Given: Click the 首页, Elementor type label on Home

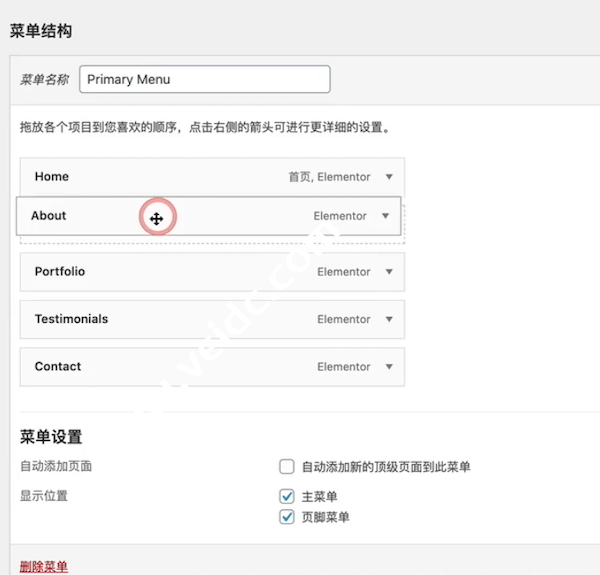Looking at the screenshot, I should (329, 177).
